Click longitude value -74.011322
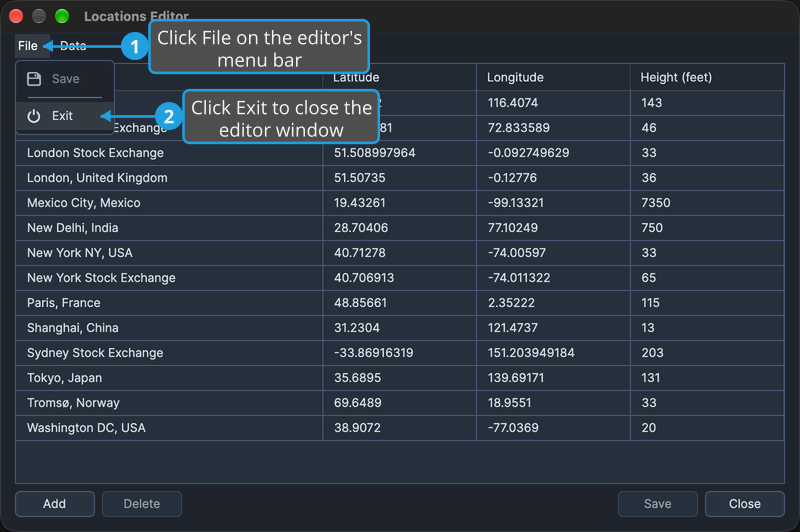The width and height of the screenshot is (800, 532). (519, 278)
